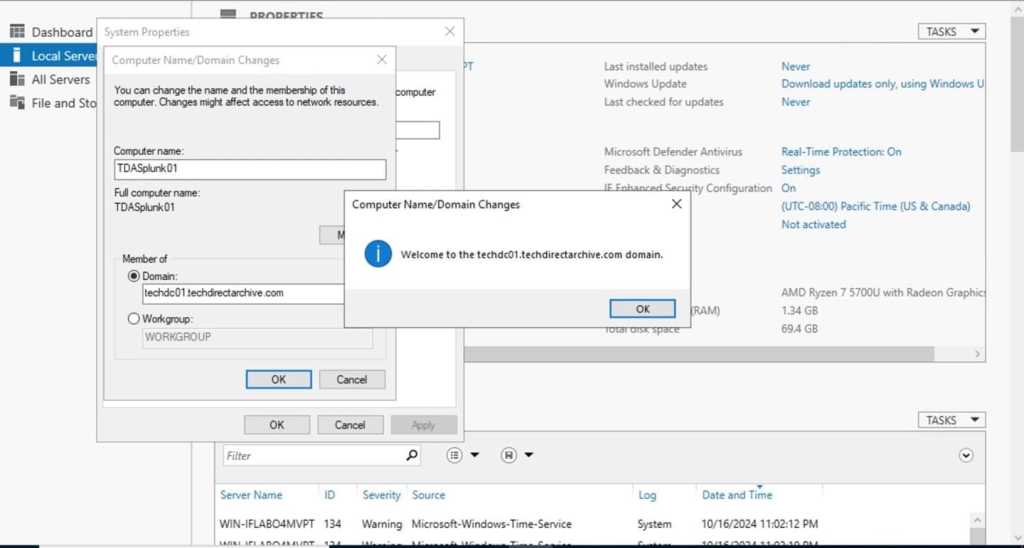
Task: Click the Domain name text field
Action: tap(244, 293)
